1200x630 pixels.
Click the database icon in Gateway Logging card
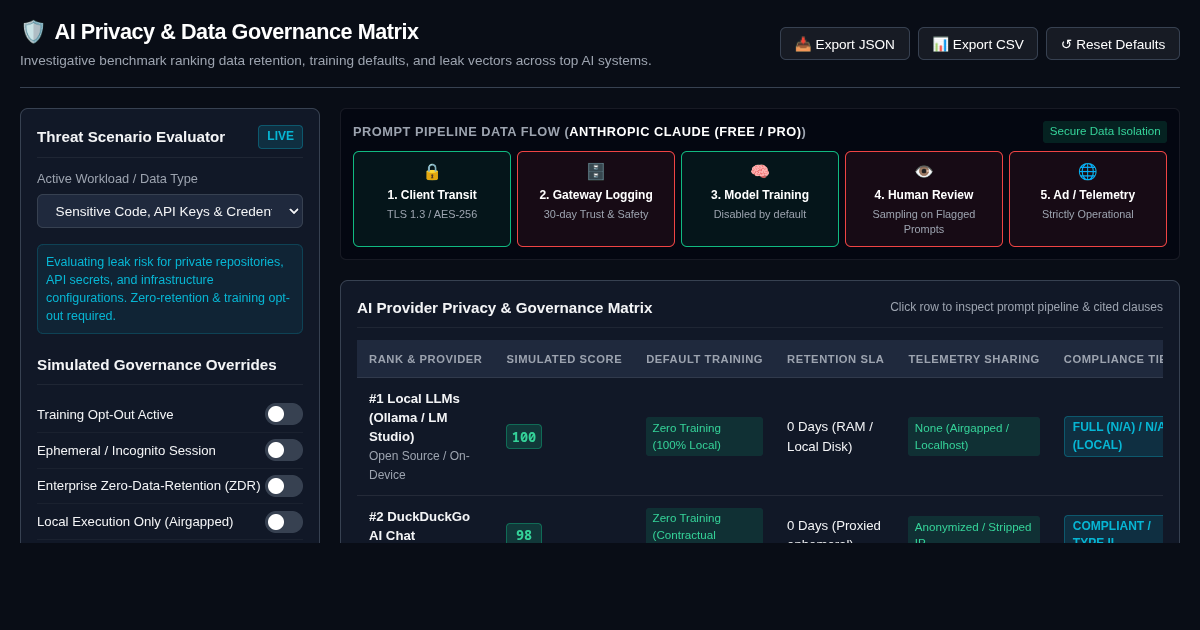click(596, 171)
